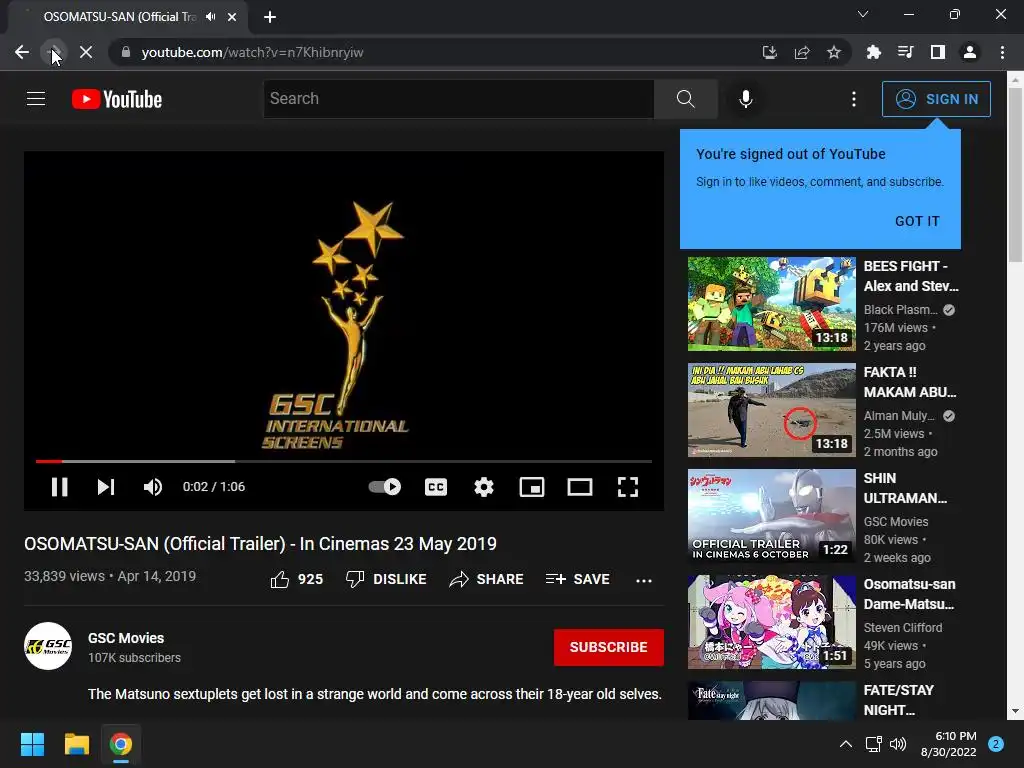Click the Chrome taskbar icon
The image size is (1024, 768).
tap(121, 744)
